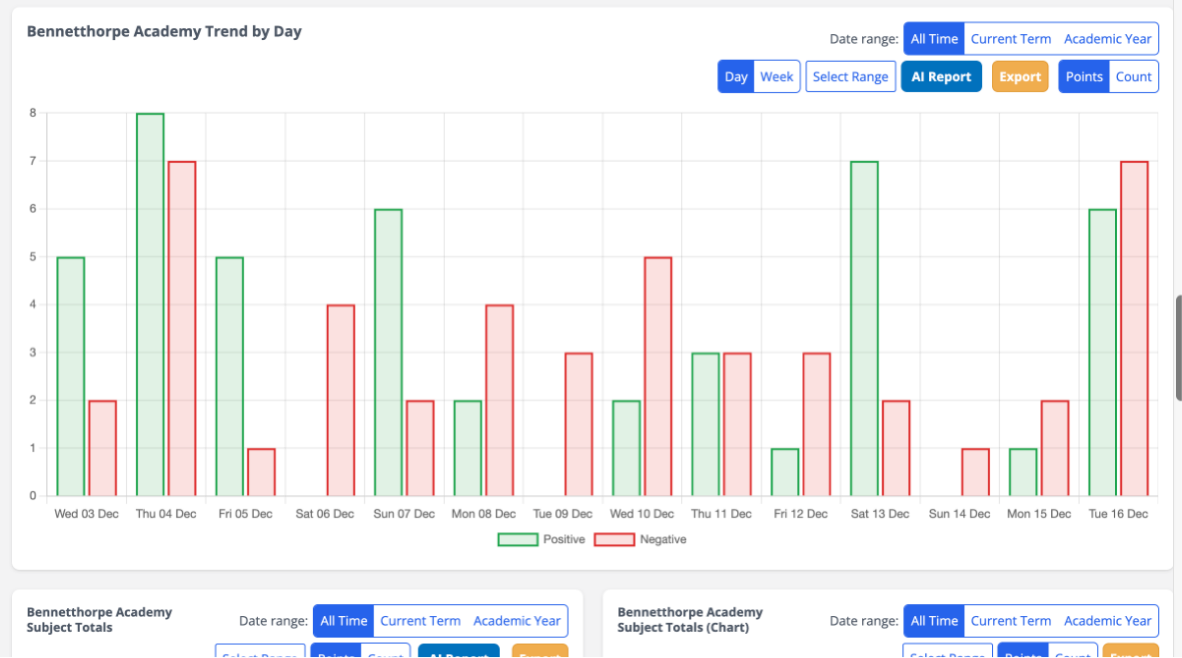Toggle Negative series in chart legend

640,539
